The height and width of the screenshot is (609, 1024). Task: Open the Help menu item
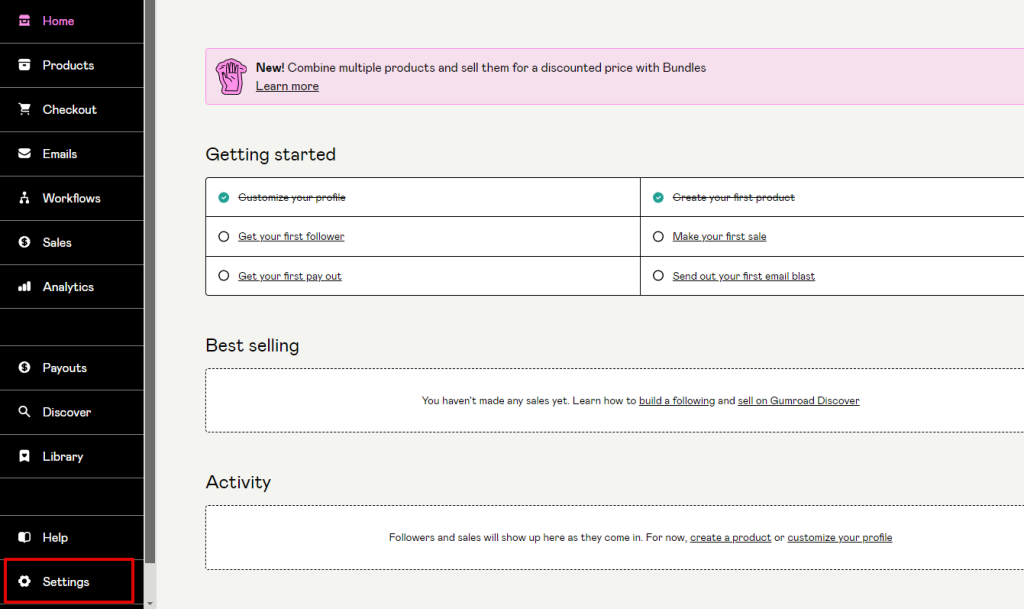[x=55, y=538]
